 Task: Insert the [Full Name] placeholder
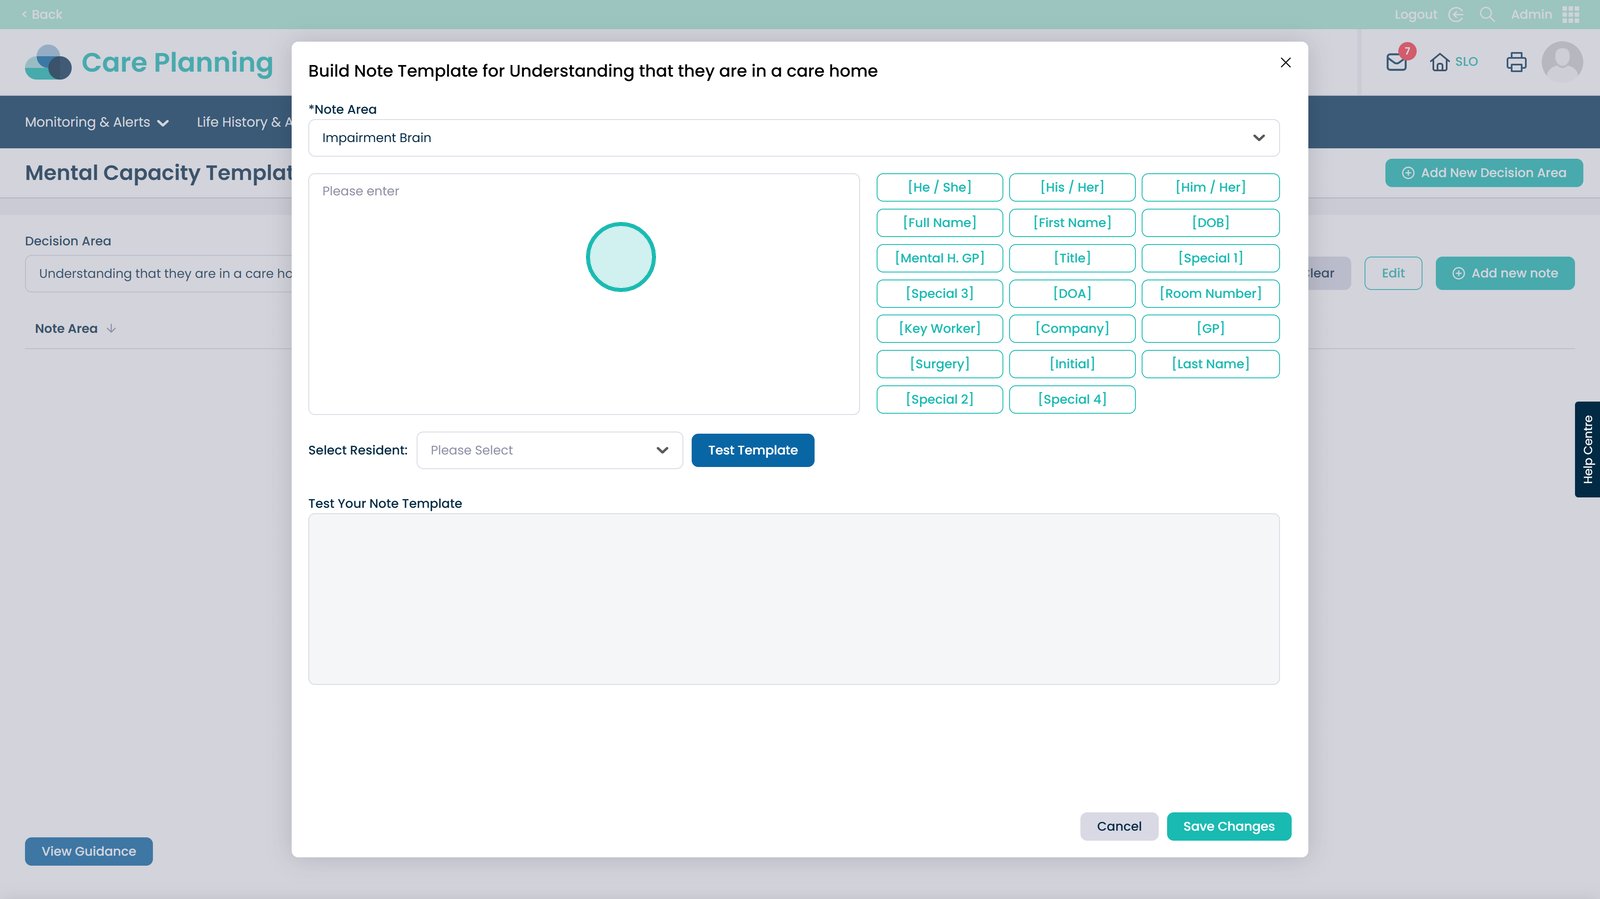940,222
